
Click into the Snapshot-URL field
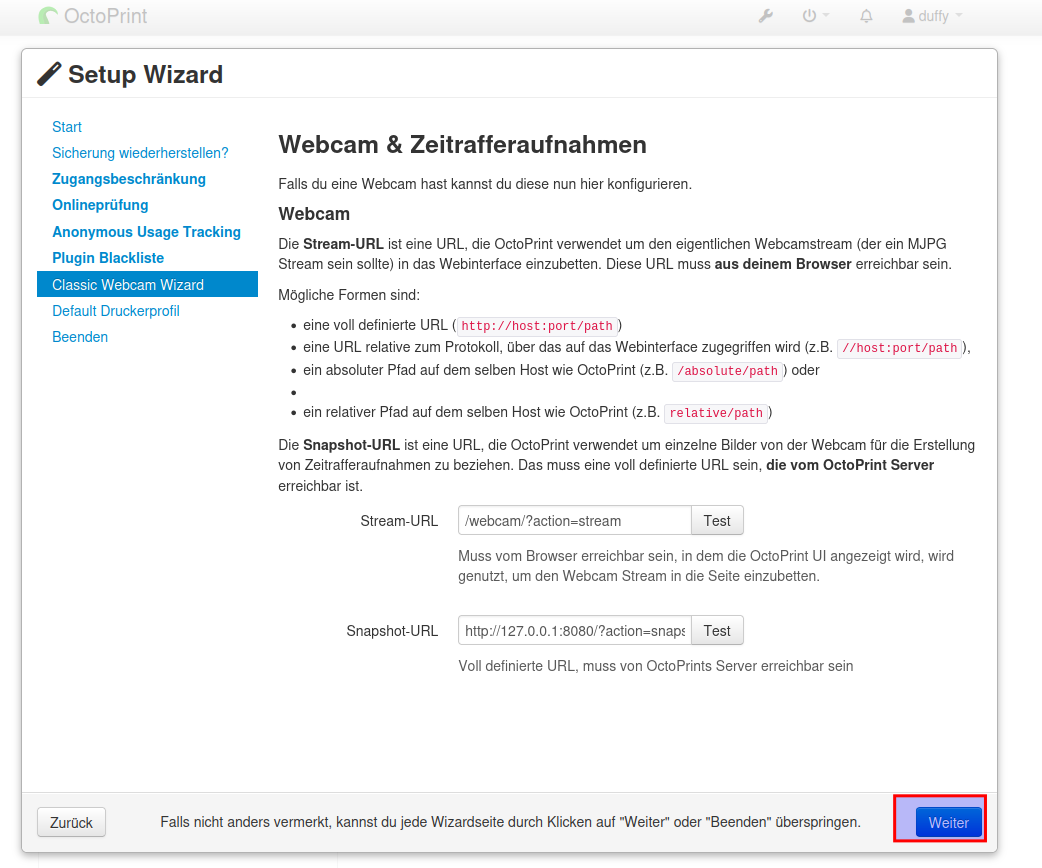point(574,631)
